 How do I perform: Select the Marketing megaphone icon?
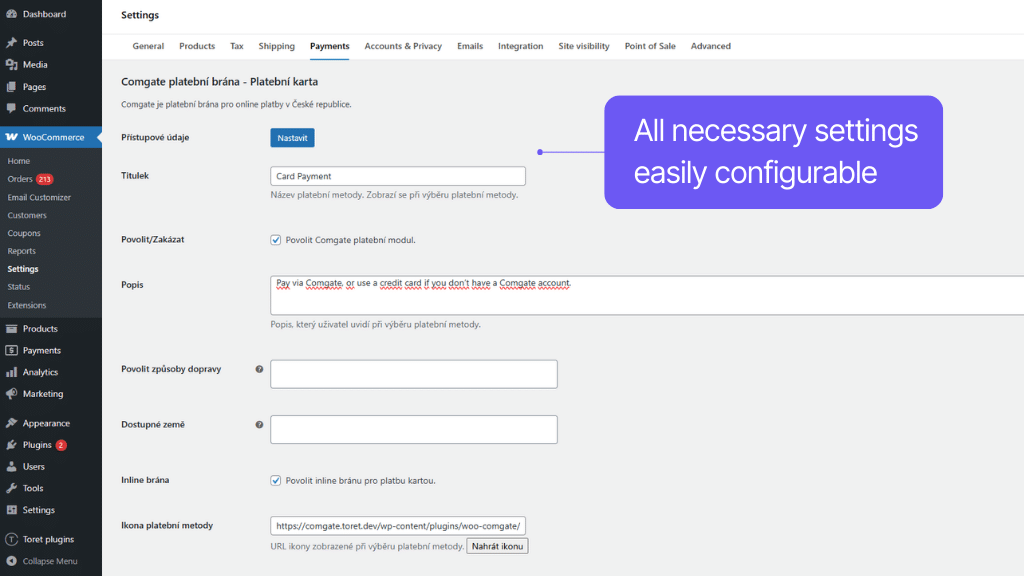tap(13, 394)
